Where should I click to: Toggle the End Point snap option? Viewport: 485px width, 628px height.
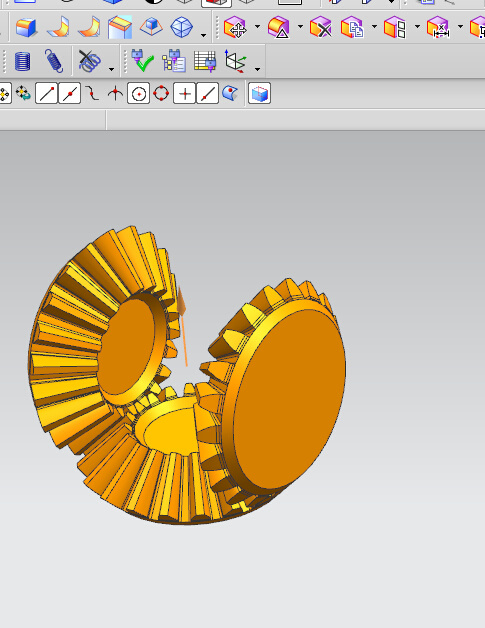coord(46,93)
